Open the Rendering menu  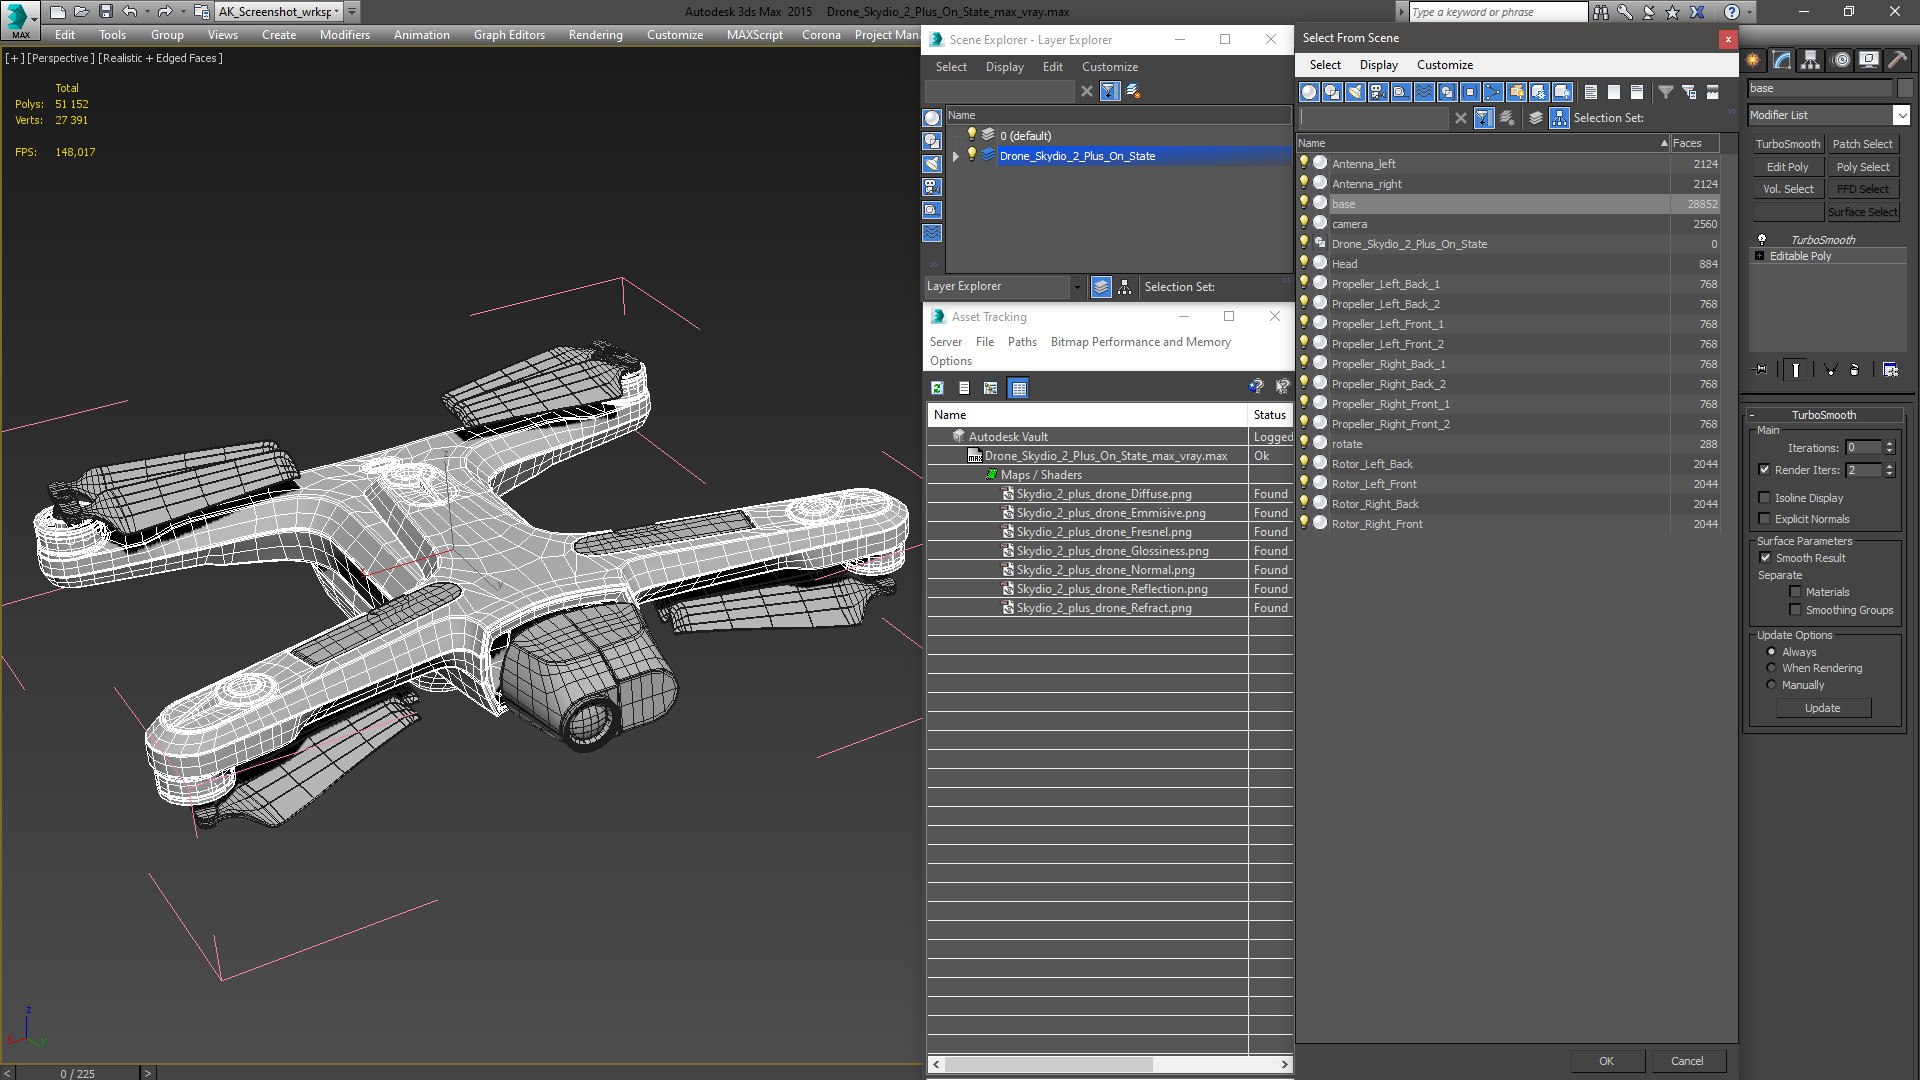click(x=595, y=35)
